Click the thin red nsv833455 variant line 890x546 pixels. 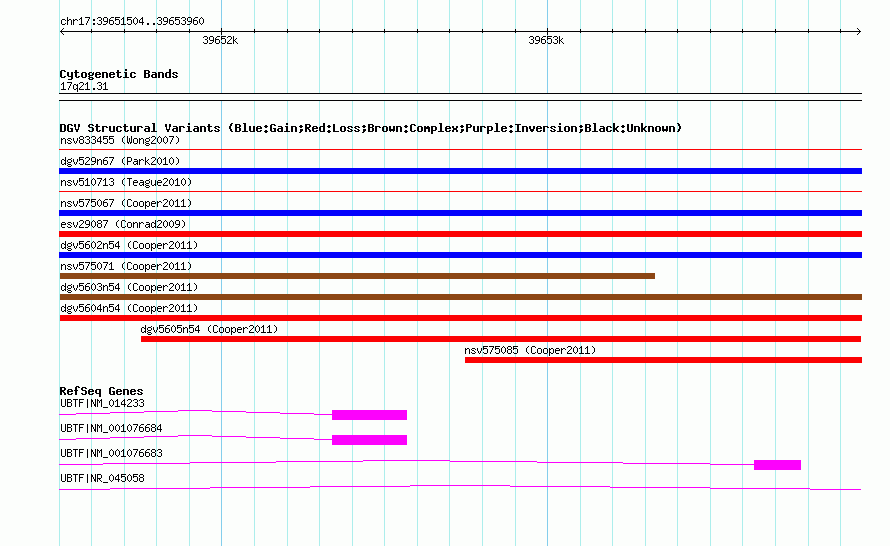click(x=460, y=150)
